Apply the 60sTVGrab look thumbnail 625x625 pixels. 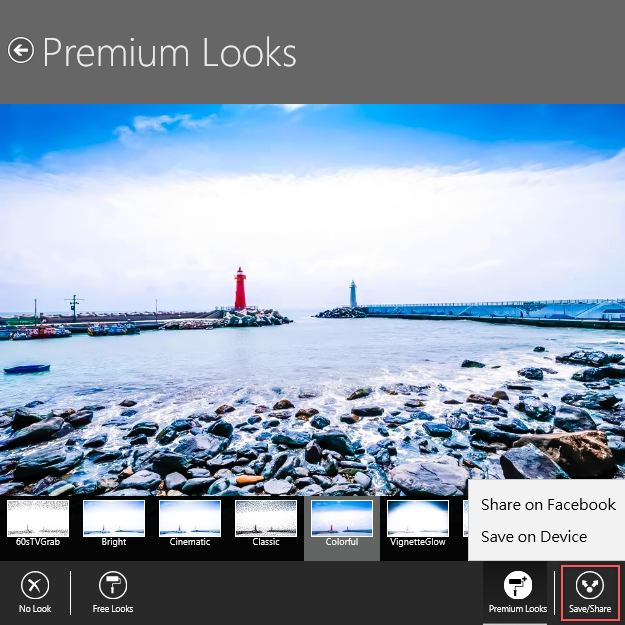point(38,519)
